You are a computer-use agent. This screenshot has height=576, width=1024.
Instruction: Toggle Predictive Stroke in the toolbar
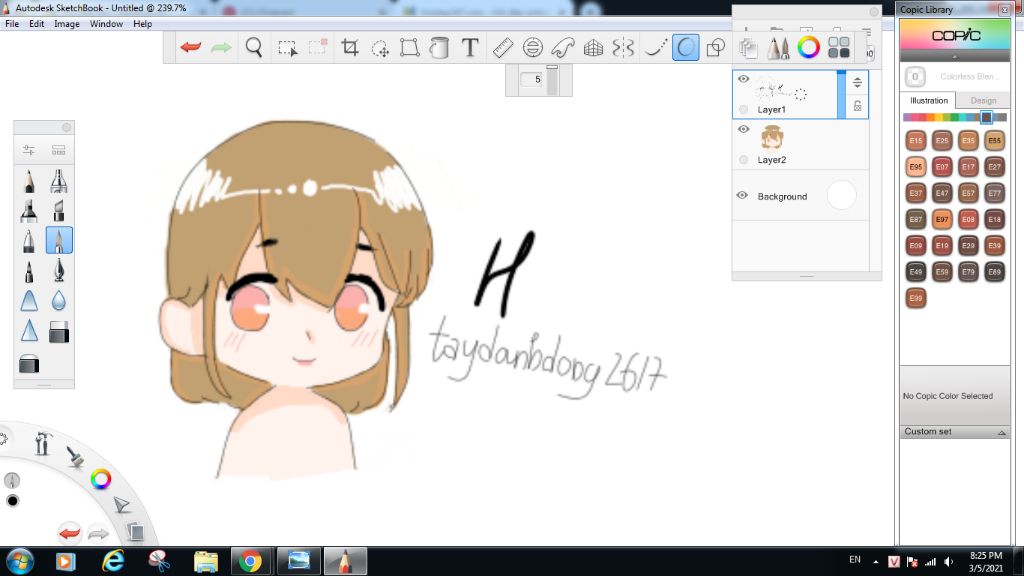[x=686, y=48]
